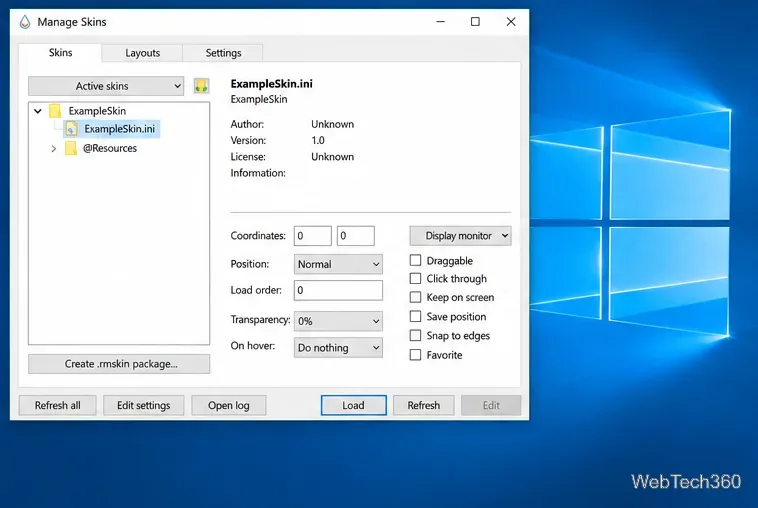Select ExampleSkin.ini in the tree
The image size is (758, 508).
pyautogui.click(x=119, y=129)
